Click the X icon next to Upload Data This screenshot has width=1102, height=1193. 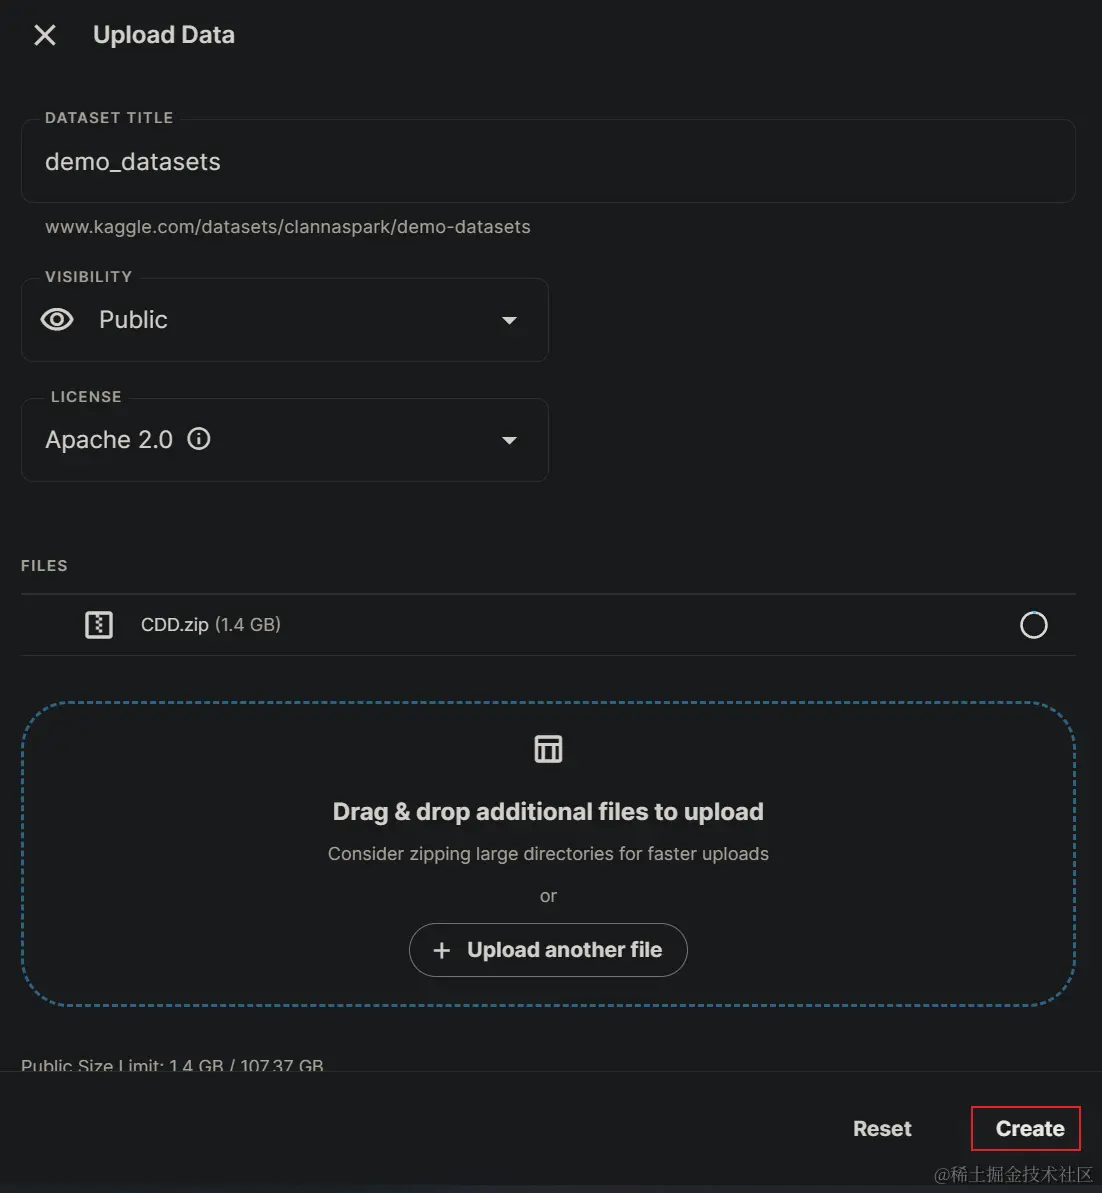[44, 35]
